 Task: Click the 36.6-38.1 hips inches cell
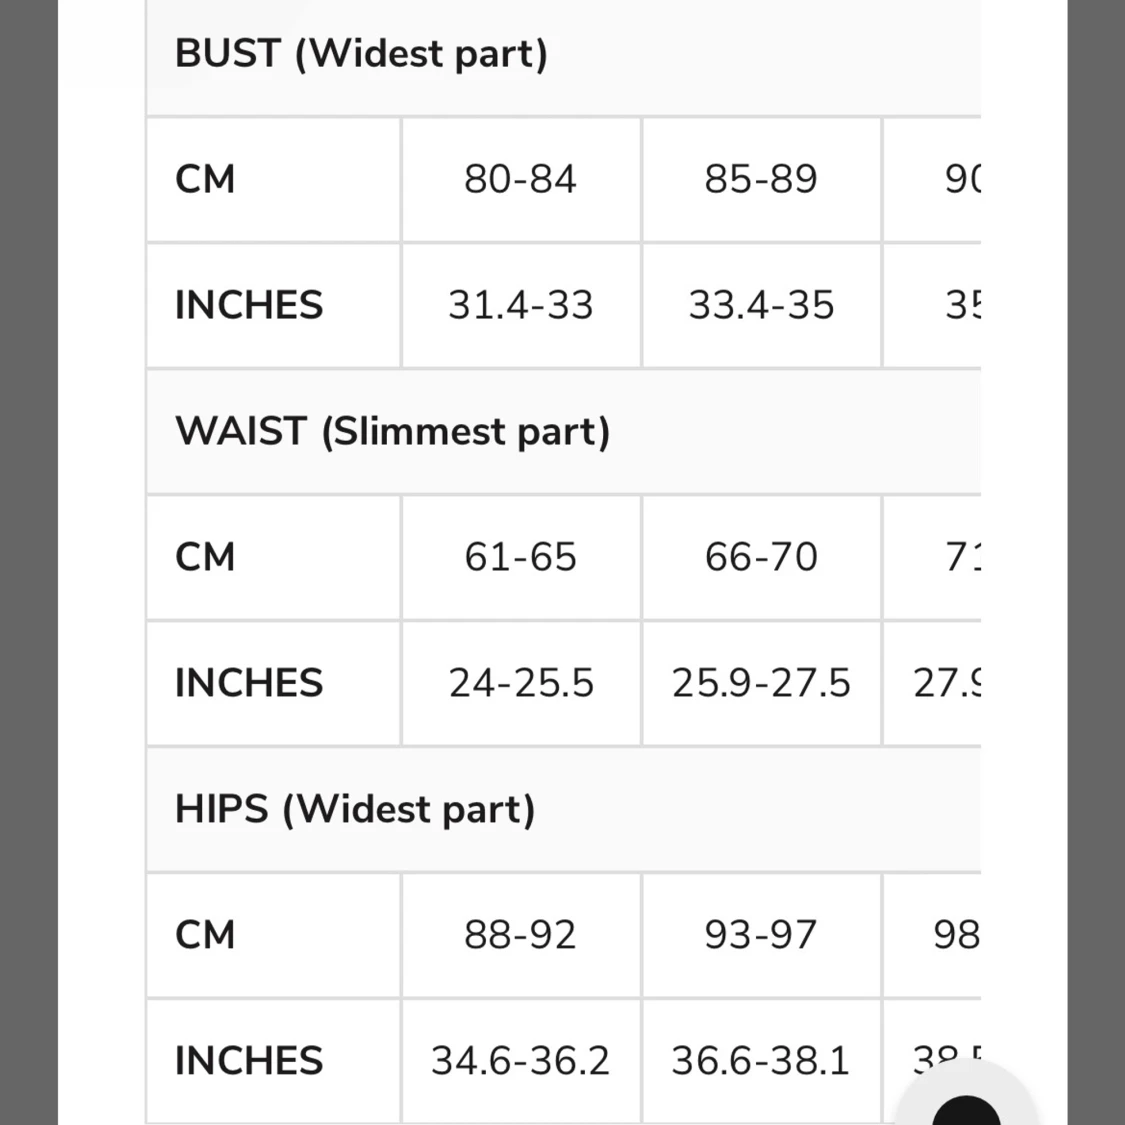761,1062
